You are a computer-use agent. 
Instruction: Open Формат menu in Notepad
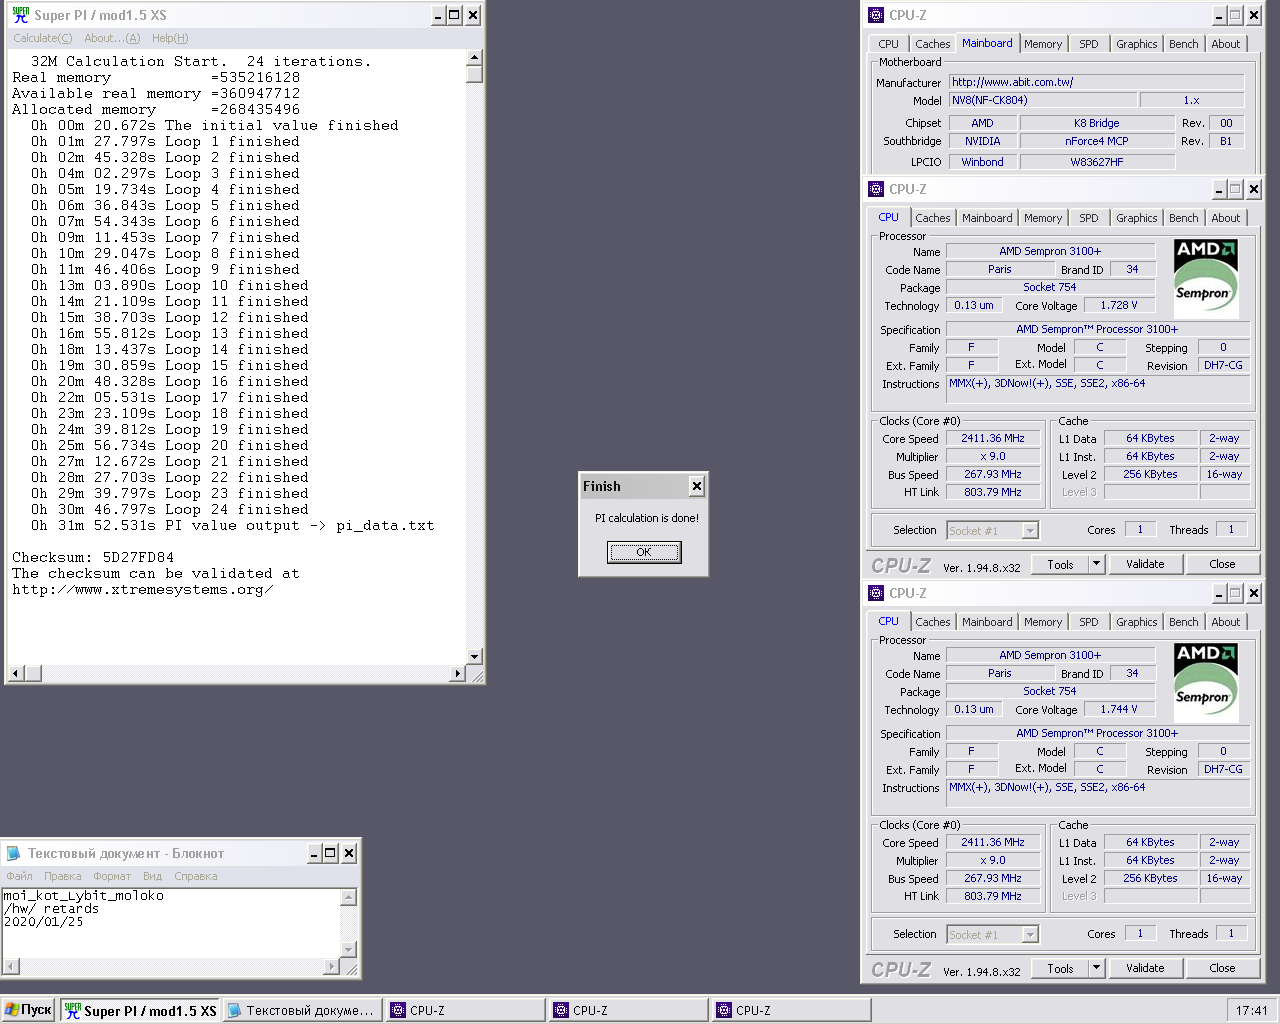click(x=112, y=876)
